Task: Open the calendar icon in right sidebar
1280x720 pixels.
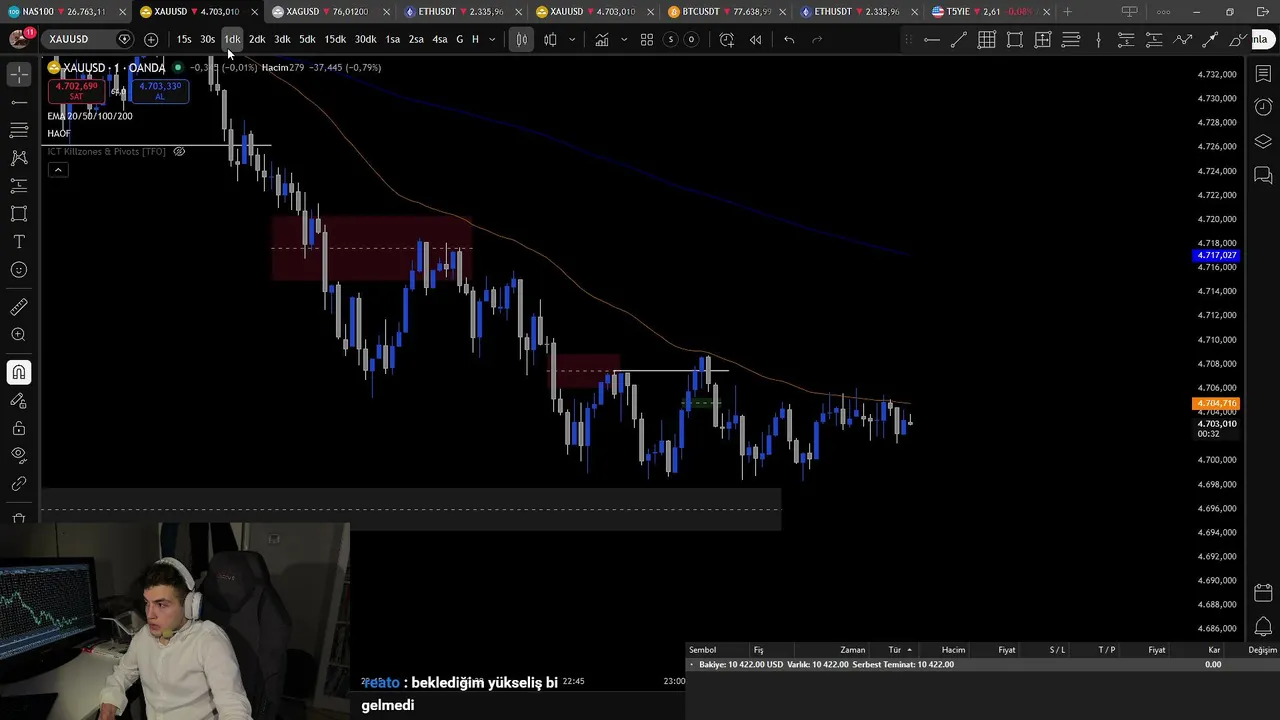Action: [x=1263, y=593]
